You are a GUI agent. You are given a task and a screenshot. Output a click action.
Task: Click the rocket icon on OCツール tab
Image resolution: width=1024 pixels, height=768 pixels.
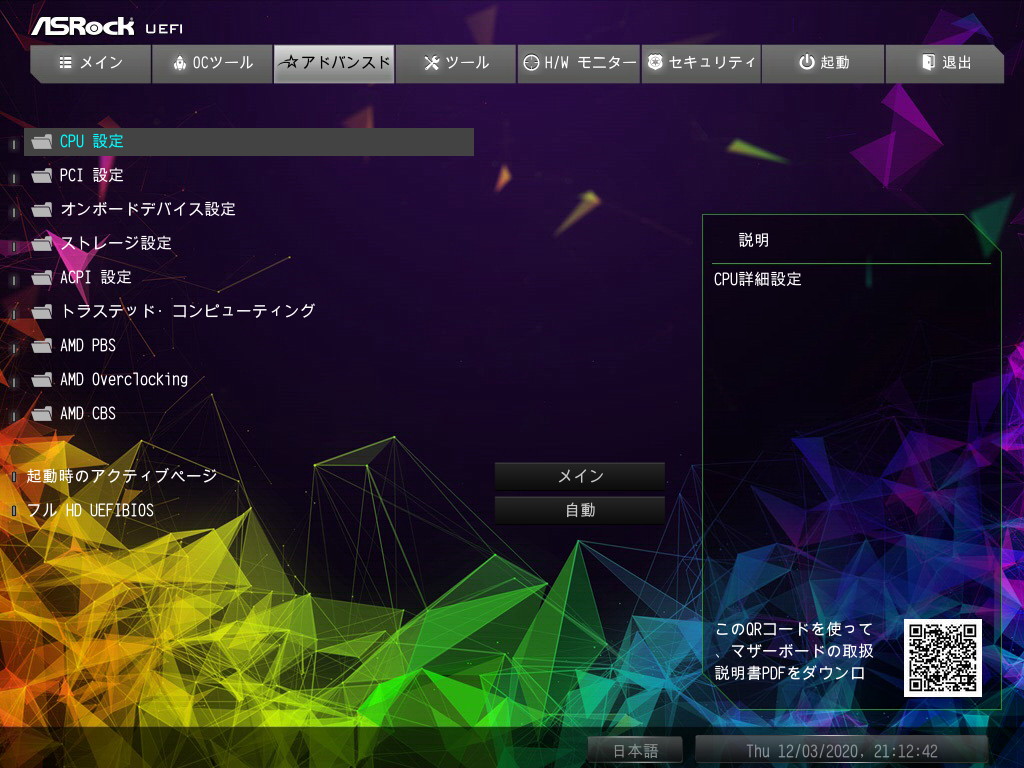click(180, 63)
